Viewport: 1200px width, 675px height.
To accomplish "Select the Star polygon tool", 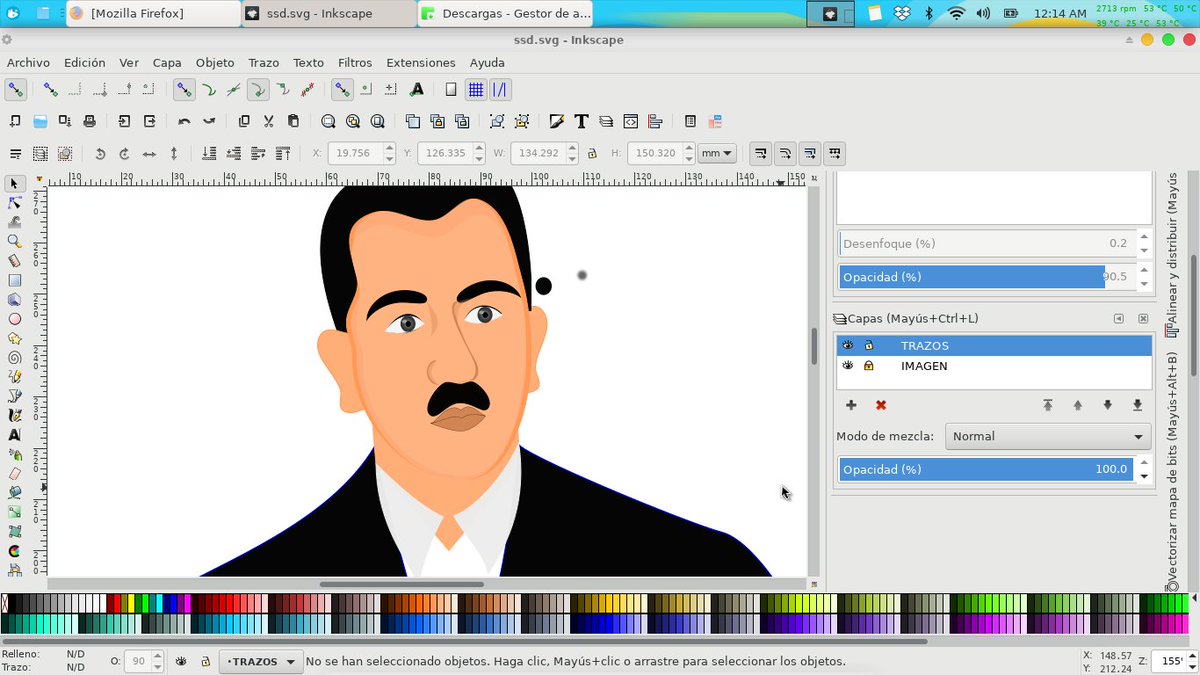I will click(14, 338).
